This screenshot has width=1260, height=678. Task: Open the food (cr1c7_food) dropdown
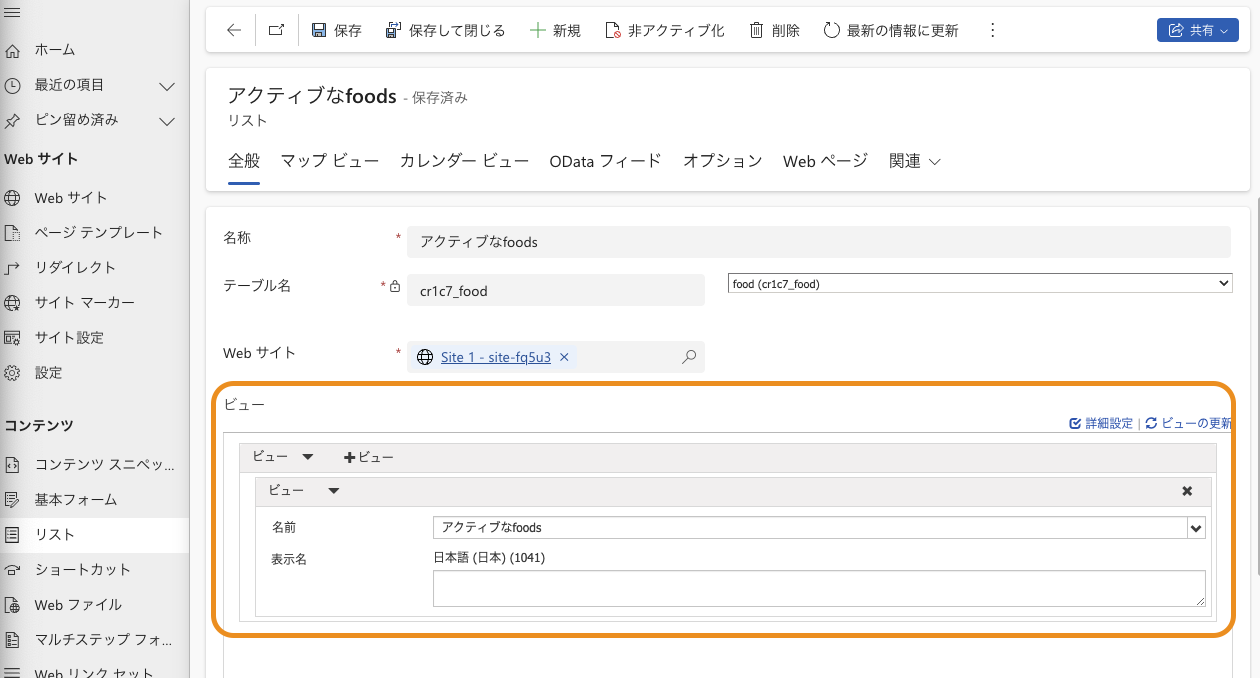980,284
